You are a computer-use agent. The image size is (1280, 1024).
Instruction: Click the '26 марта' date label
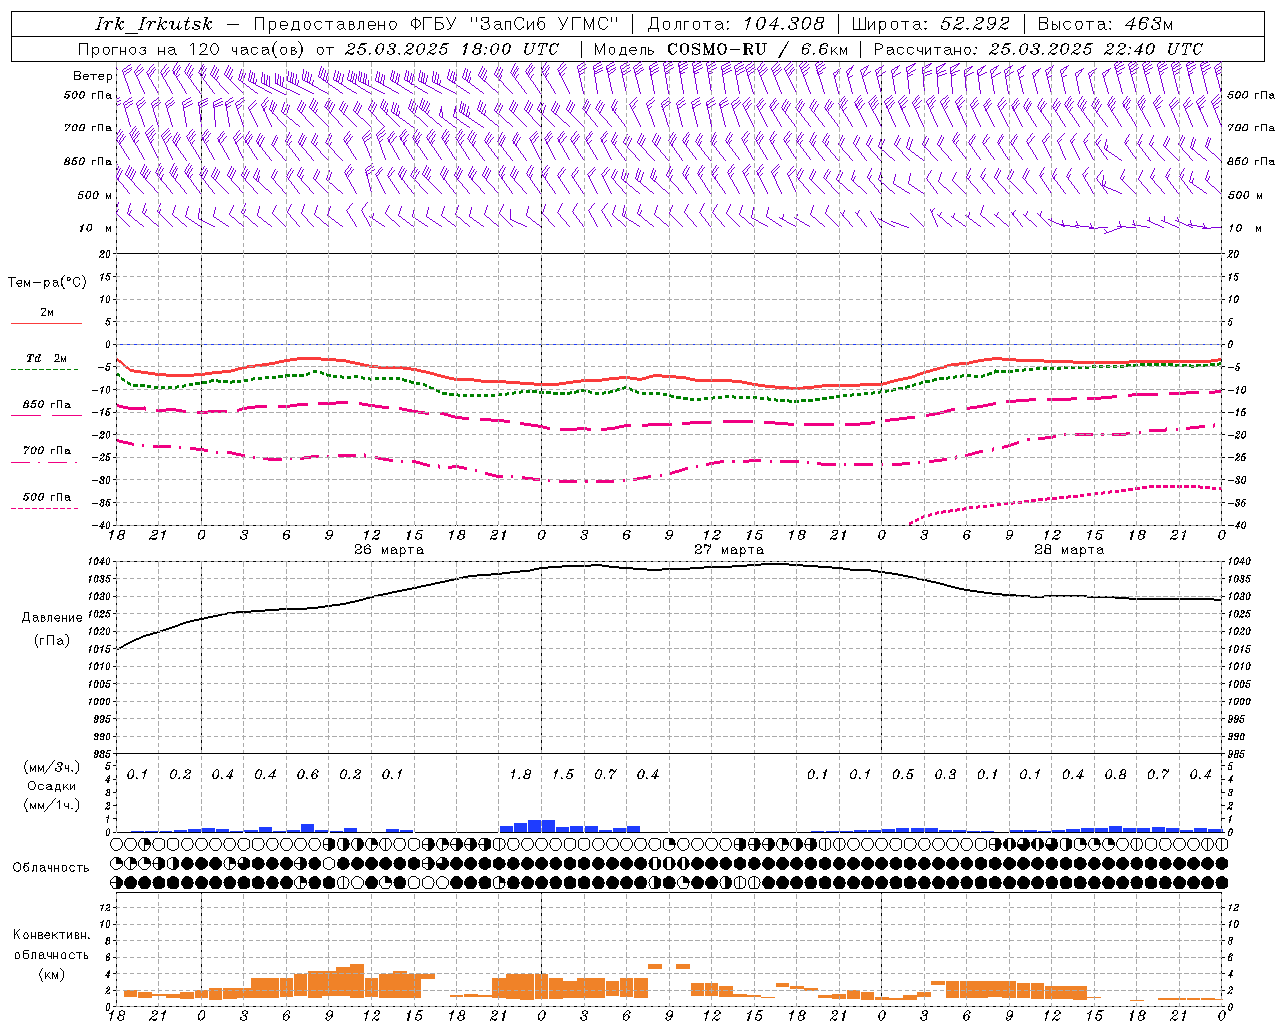[389, 550]
